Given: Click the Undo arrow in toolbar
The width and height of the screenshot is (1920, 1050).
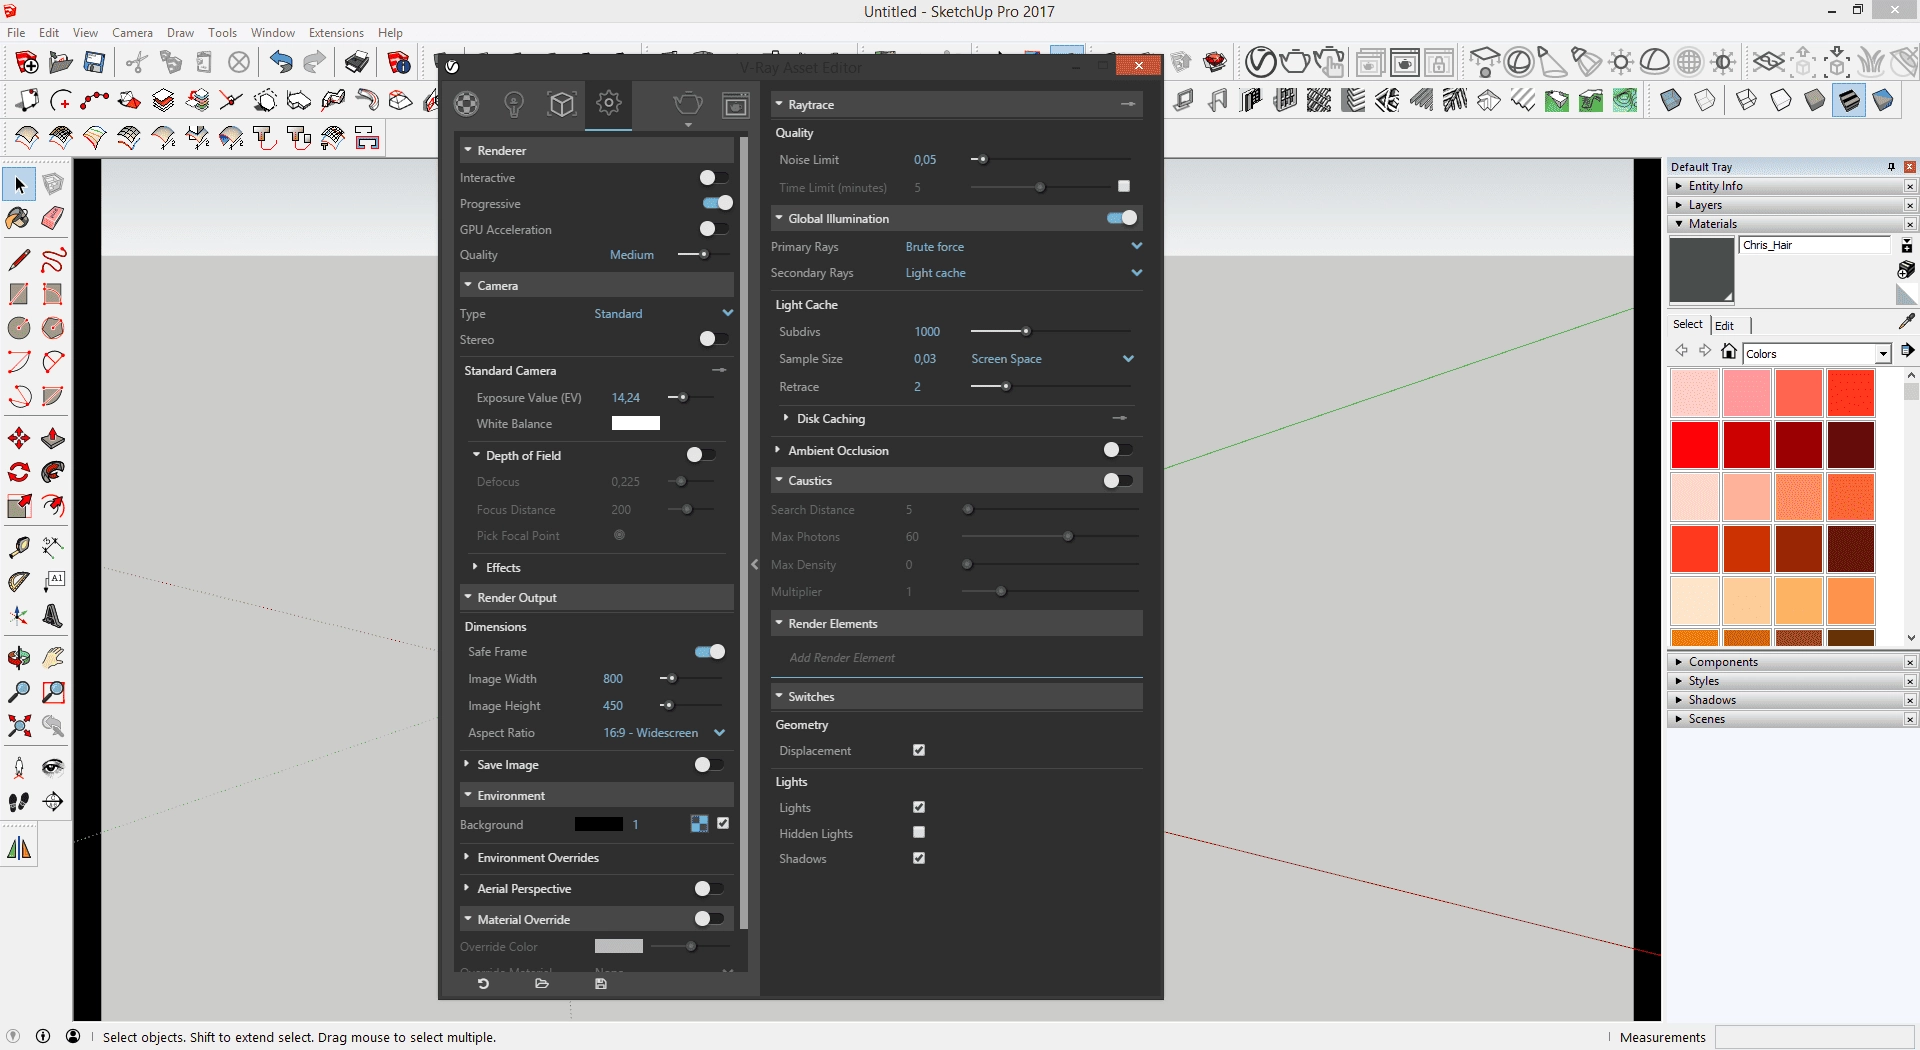Looking at the screenshot, I should 281,63.
